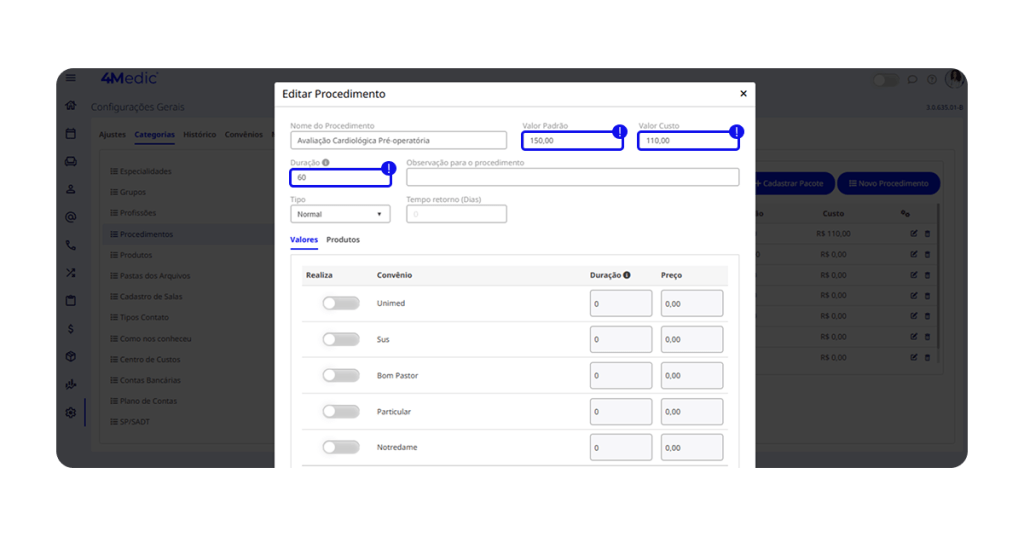The height and width of the screenshot is (537, 1024).
Task: Click the Valor Padrão field
Action: tap(571, 141)
